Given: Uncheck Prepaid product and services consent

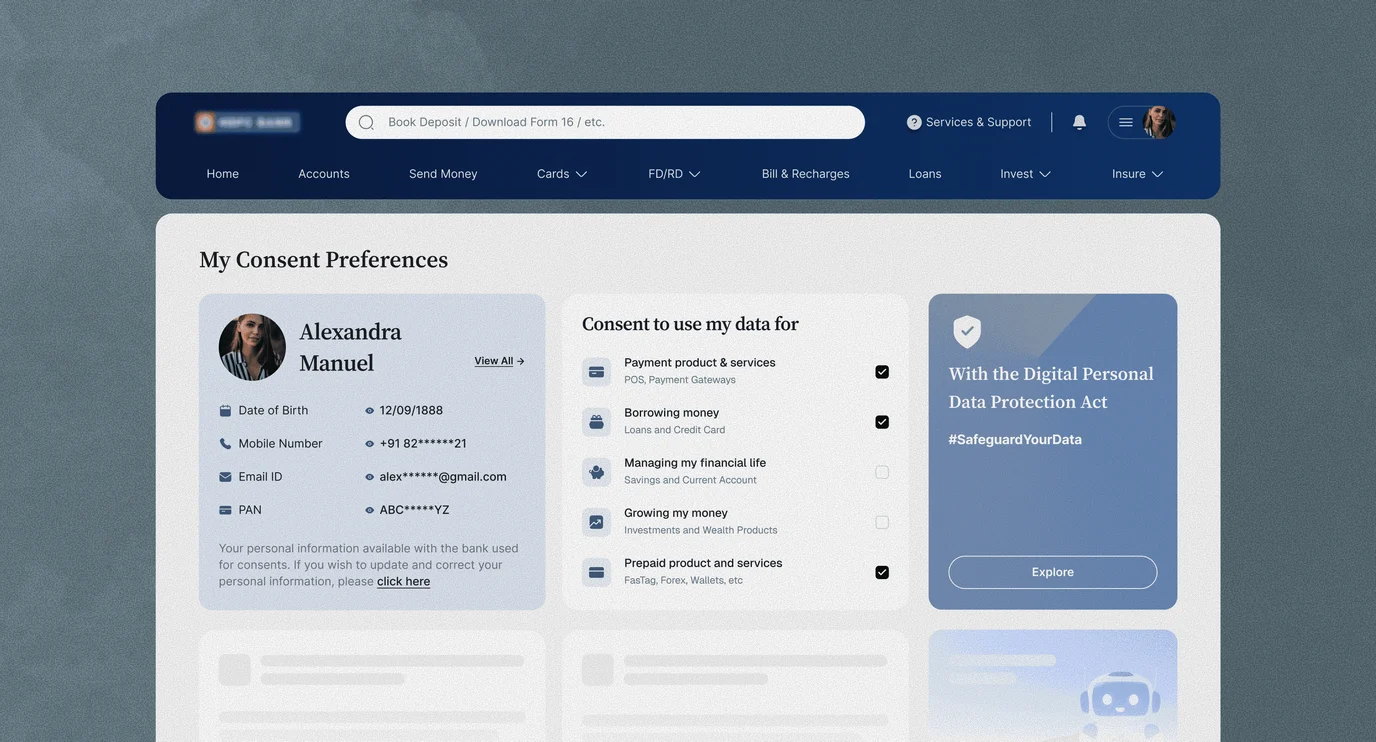Looking at the screenshot, I should click(882, 573).
